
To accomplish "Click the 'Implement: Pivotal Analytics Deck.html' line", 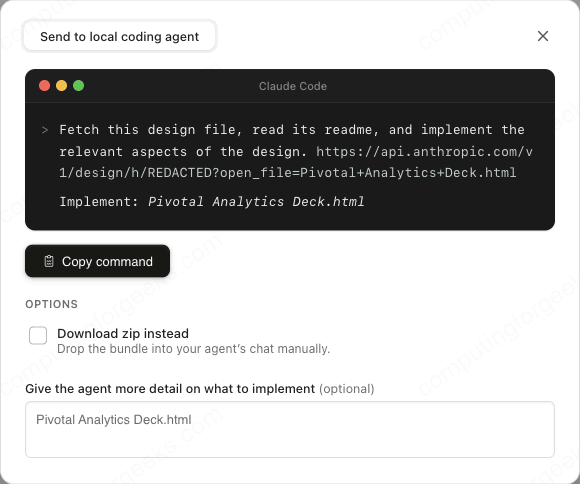I will [x=212, y=202].
